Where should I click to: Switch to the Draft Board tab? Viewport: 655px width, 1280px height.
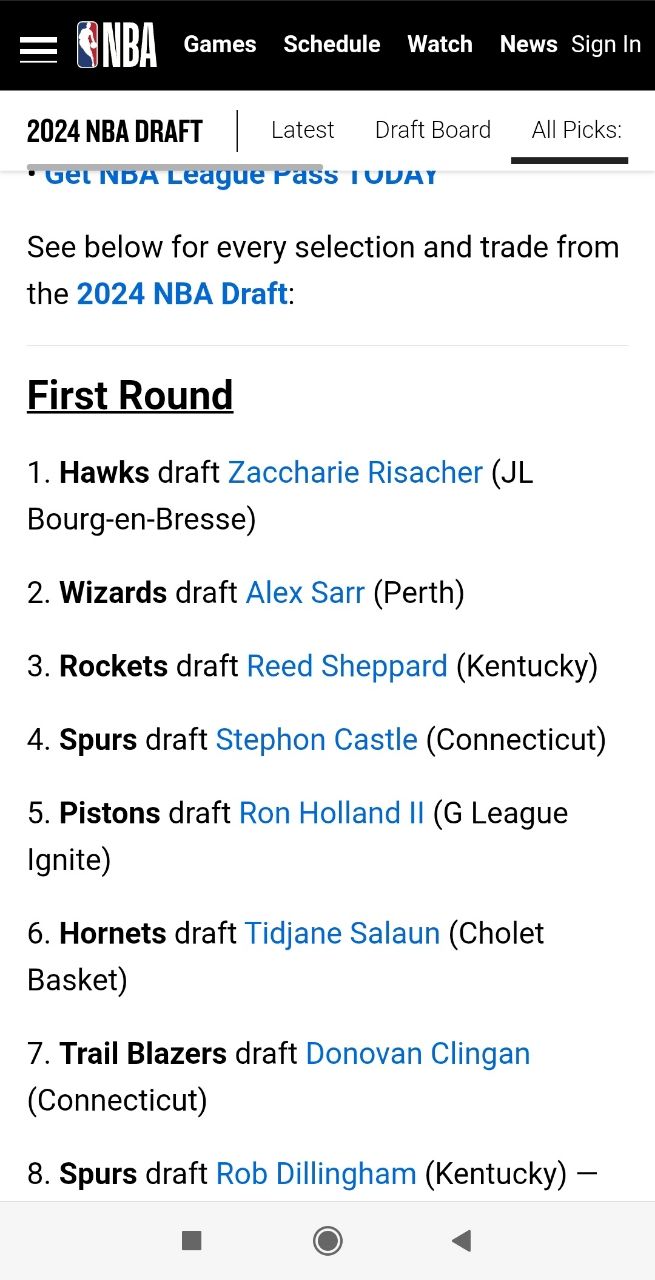pos(432,130)
